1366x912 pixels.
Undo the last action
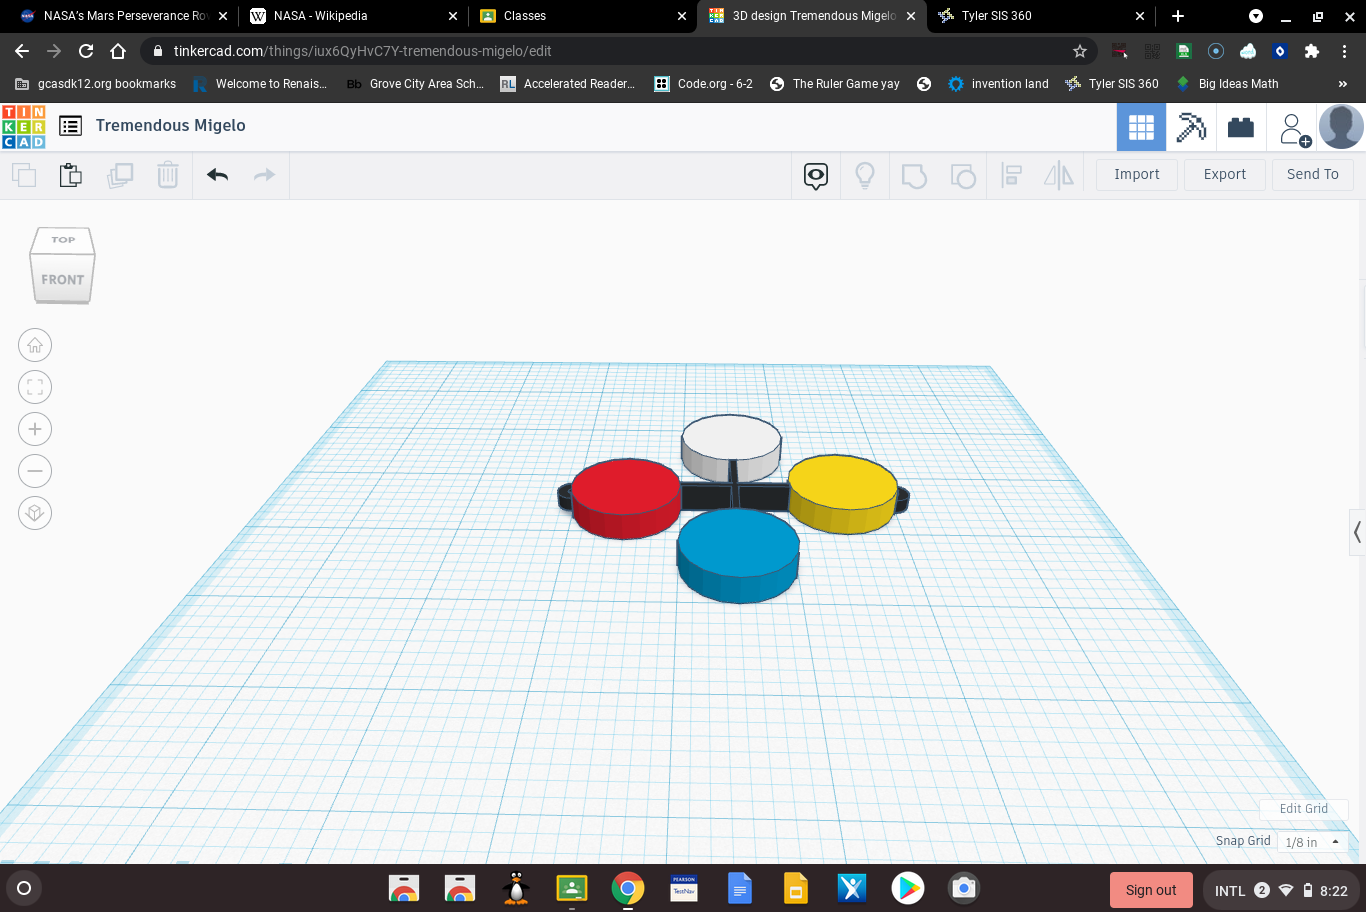coord(218,175)
